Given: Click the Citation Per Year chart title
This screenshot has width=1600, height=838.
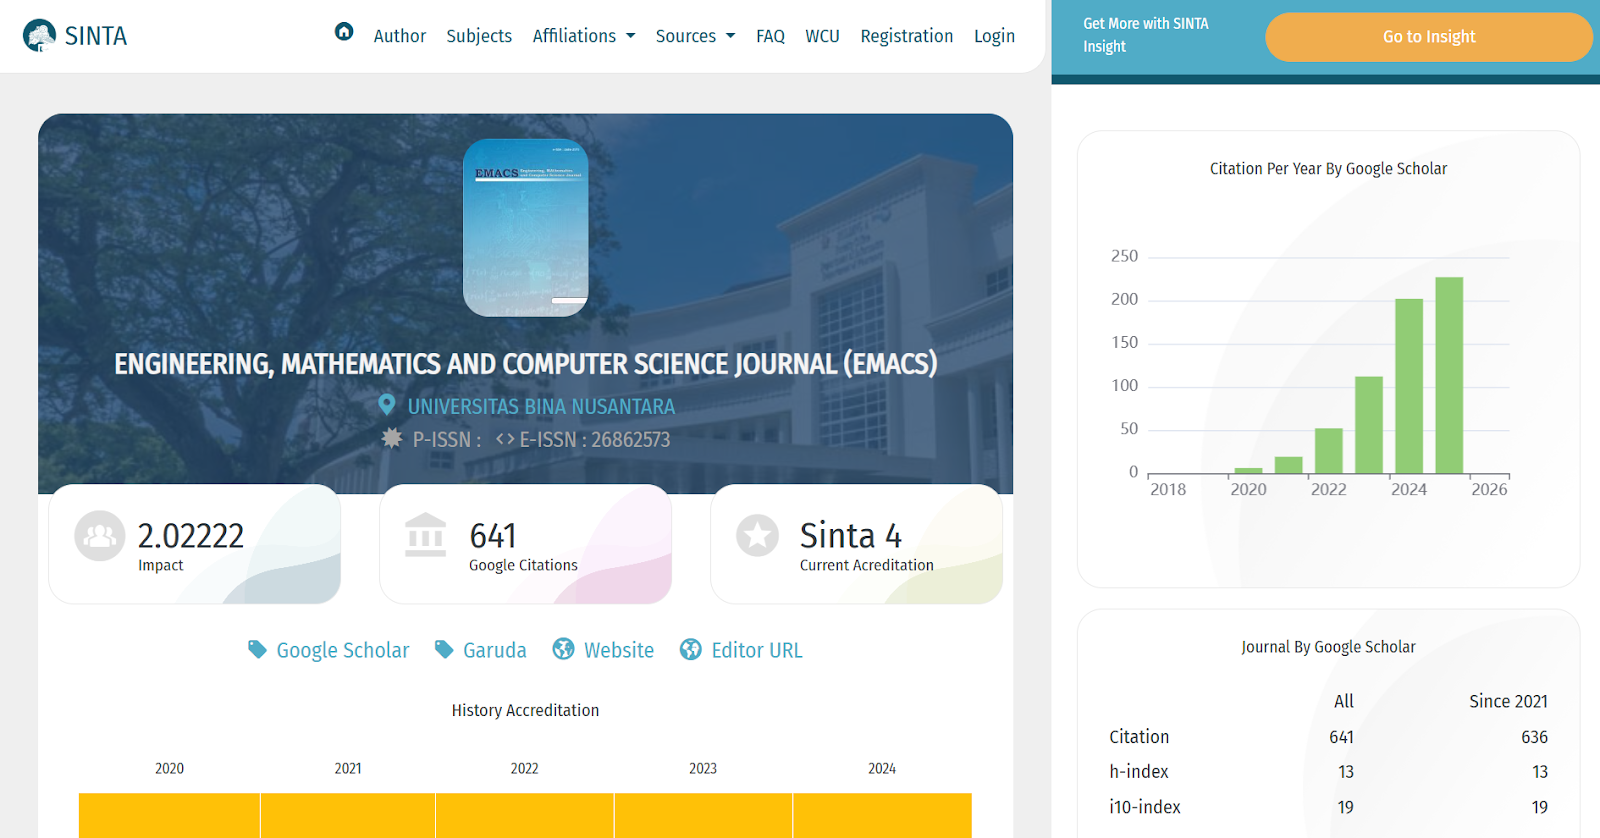Looking at the screenshot, I should coord(1328,169).
